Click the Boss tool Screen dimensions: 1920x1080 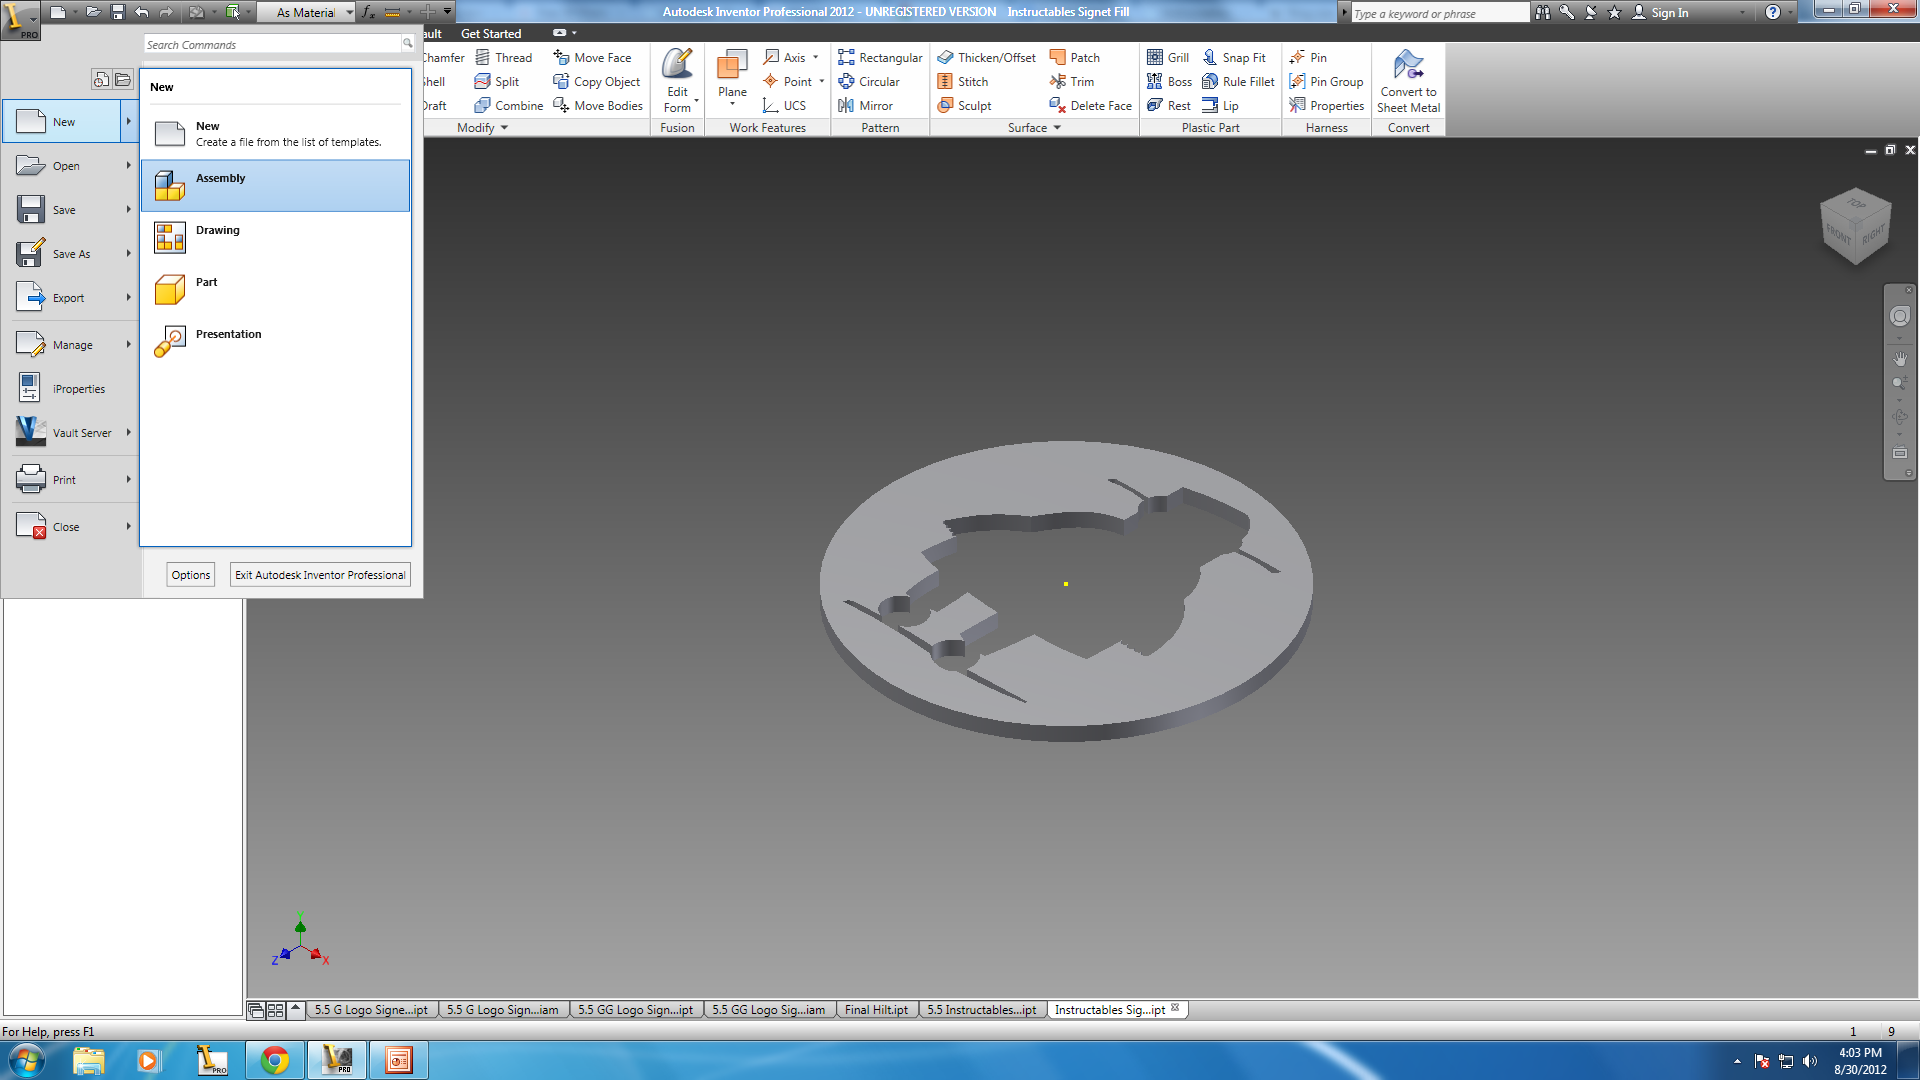coord(1169,82)
